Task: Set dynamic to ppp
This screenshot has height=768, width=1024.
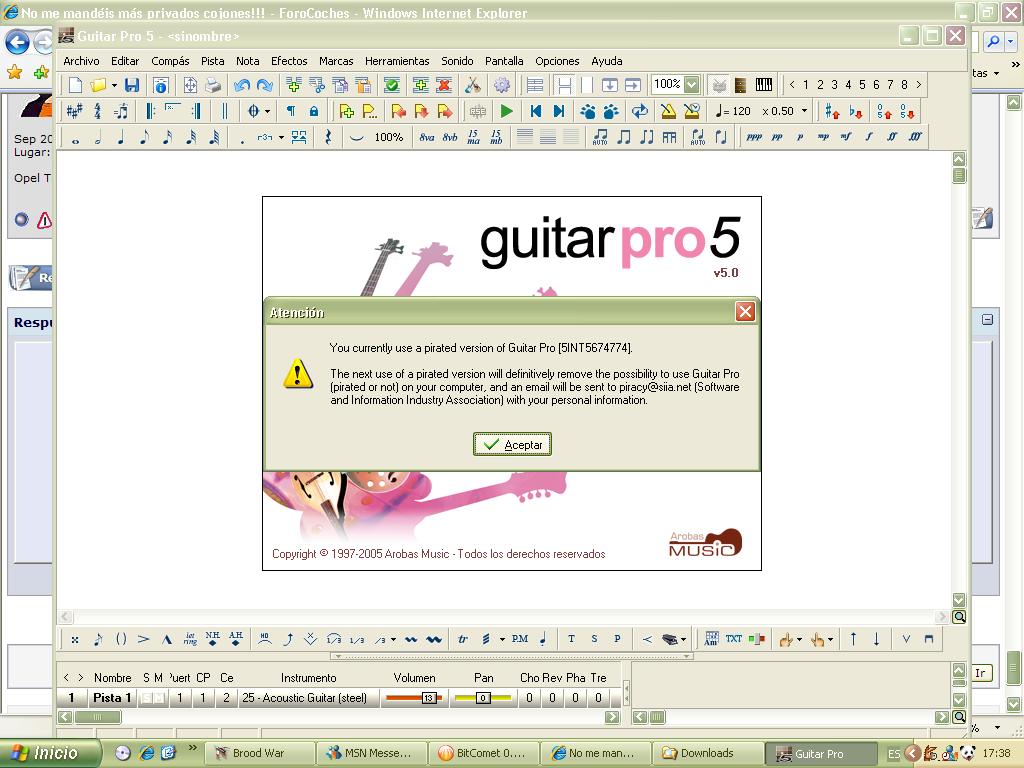Action: 754,137
